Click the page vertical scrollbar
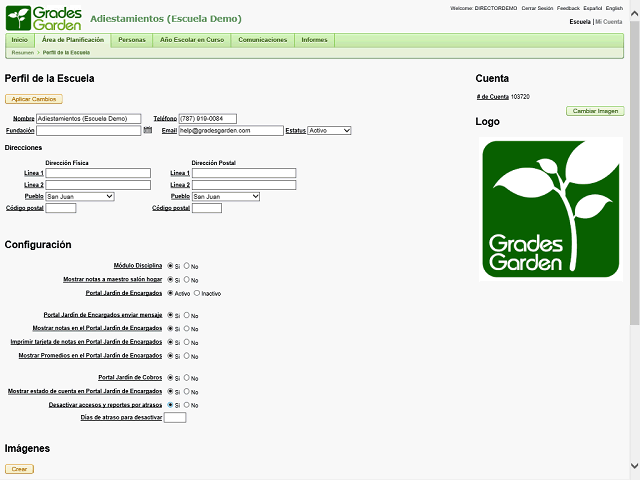Viewport: 640px width, 480px height. click(x=634, y=200)
